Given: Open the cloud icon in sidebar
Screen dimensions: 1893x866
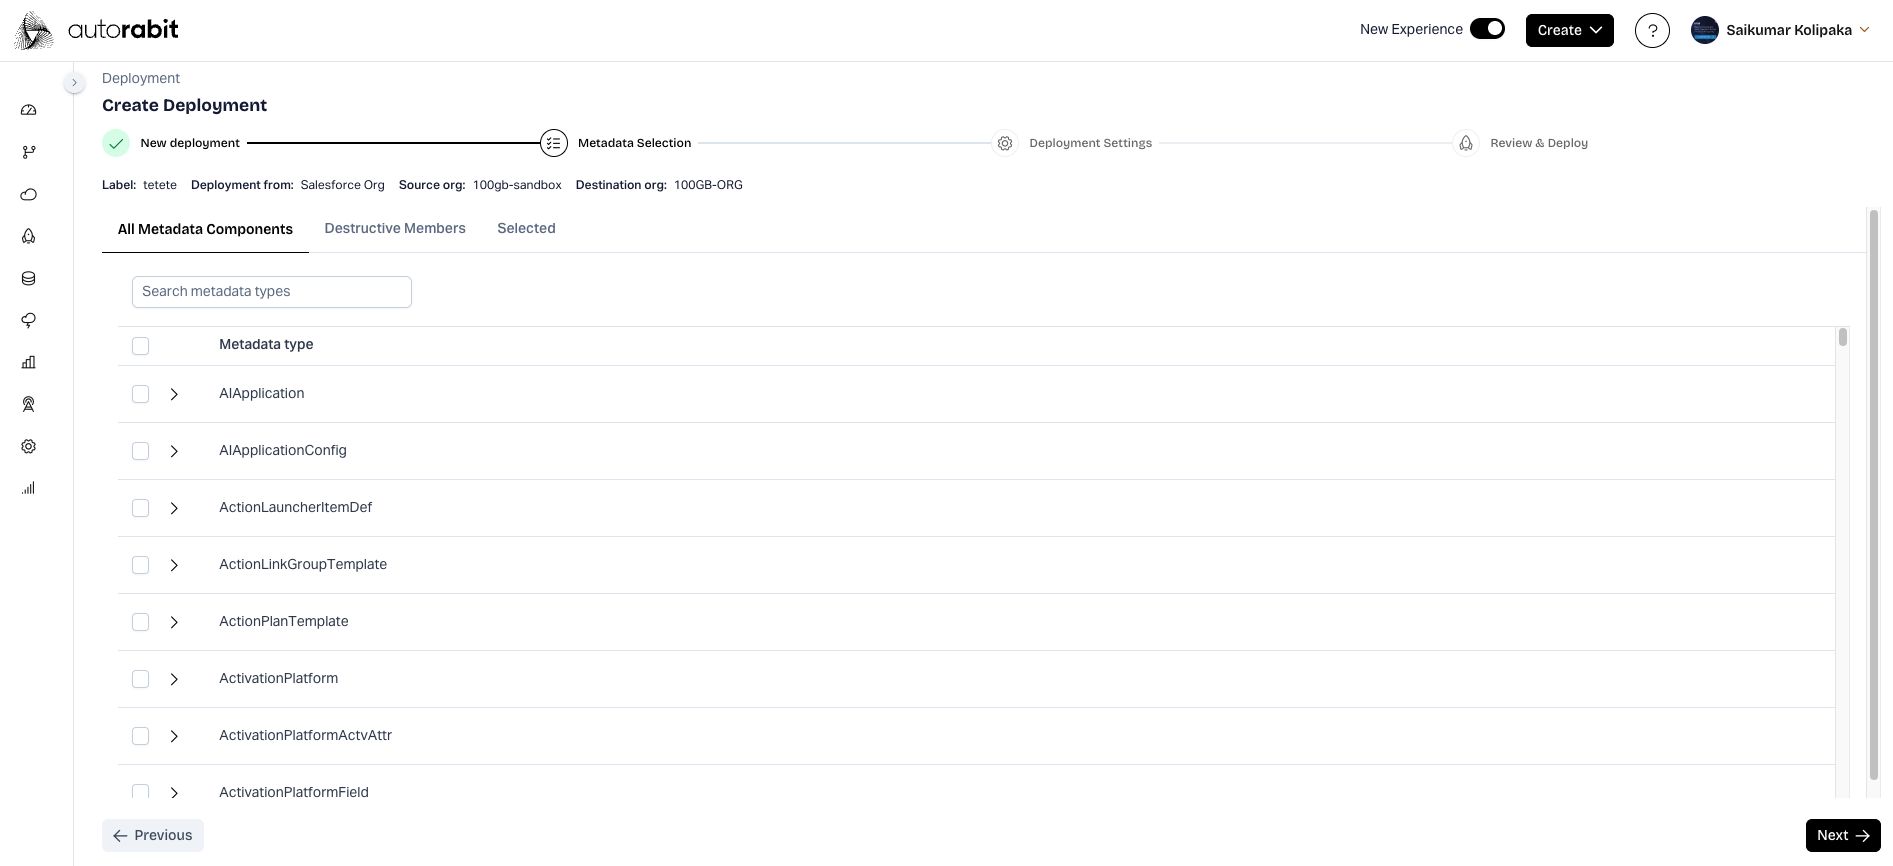Looking at the screenshot, I should 29,194.
